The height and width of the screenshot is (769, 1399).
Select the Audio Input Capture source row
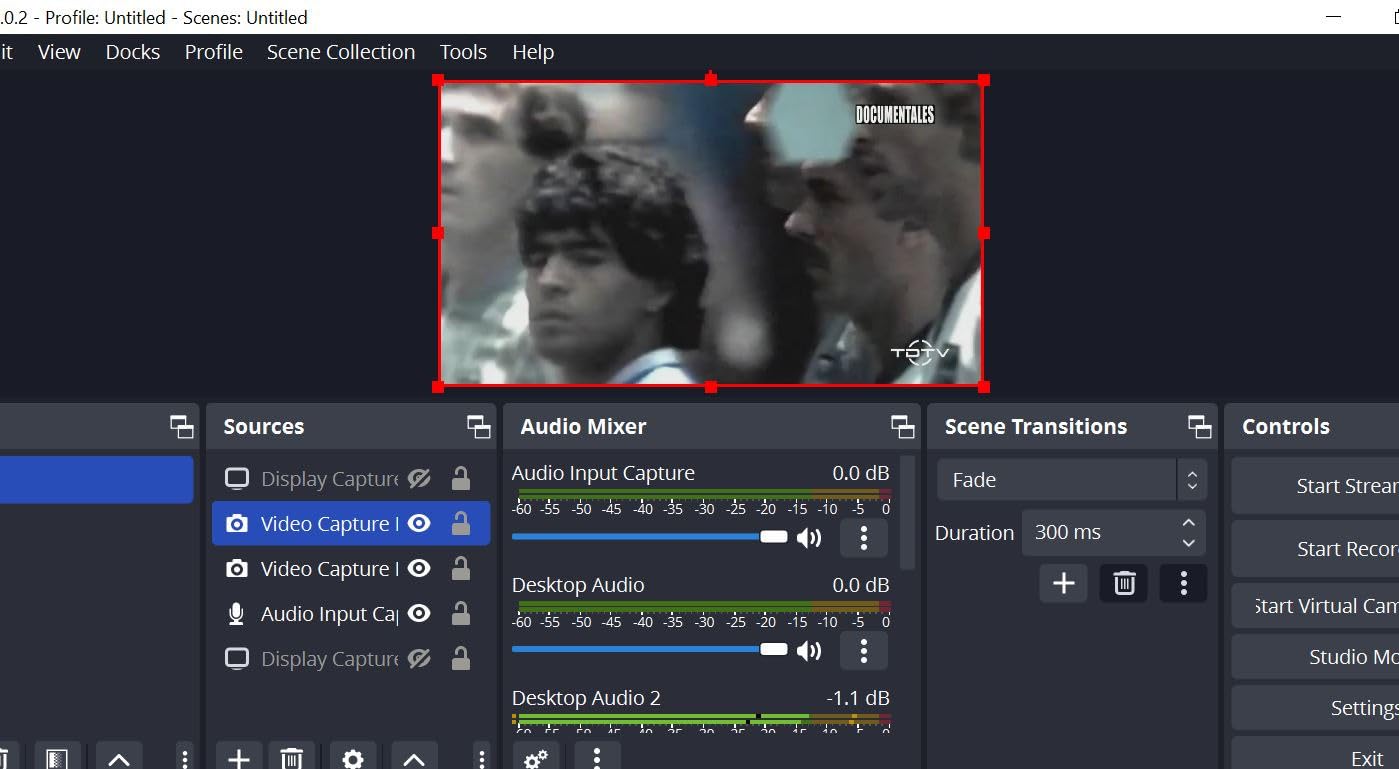pos(351,614)
